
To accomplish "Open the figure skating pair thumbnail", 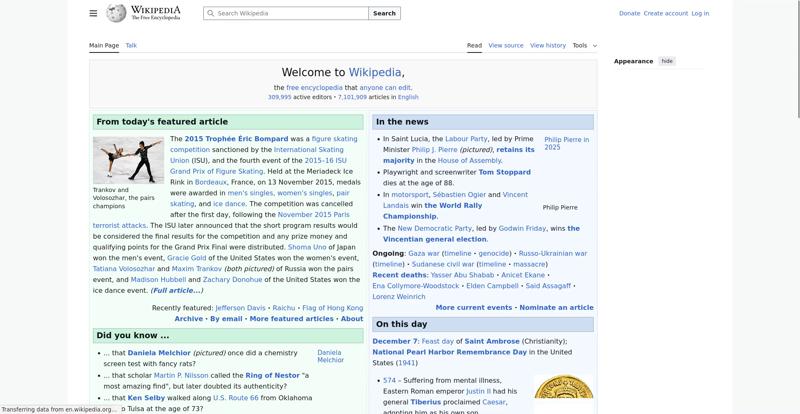I will tap(128, 160).
